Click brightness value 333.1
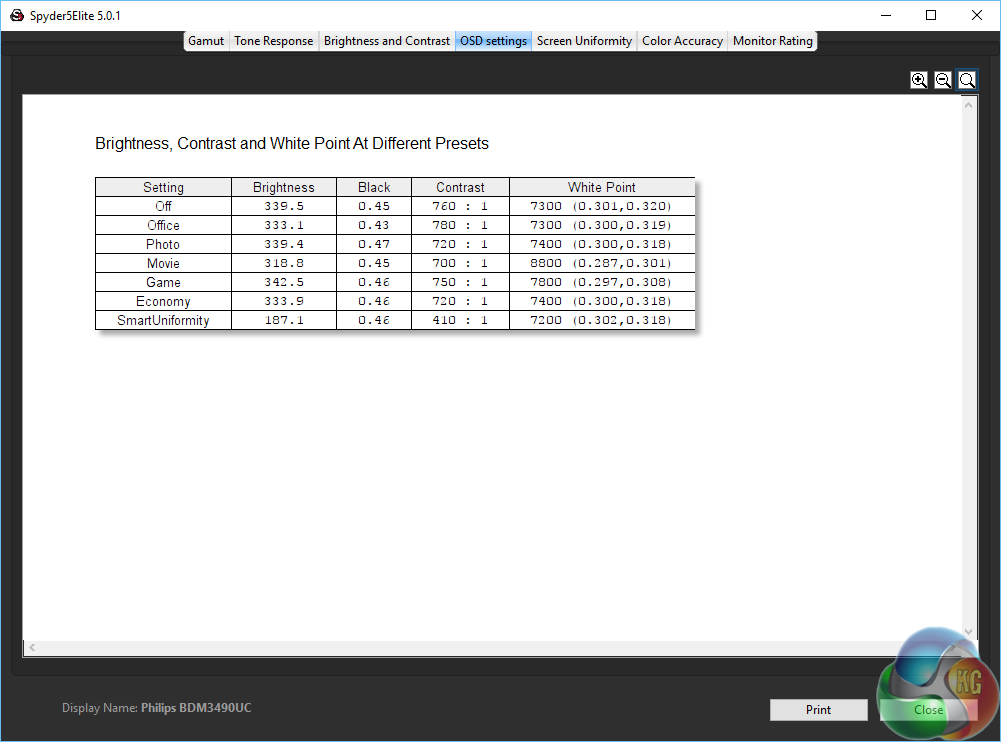 point(284,225)
